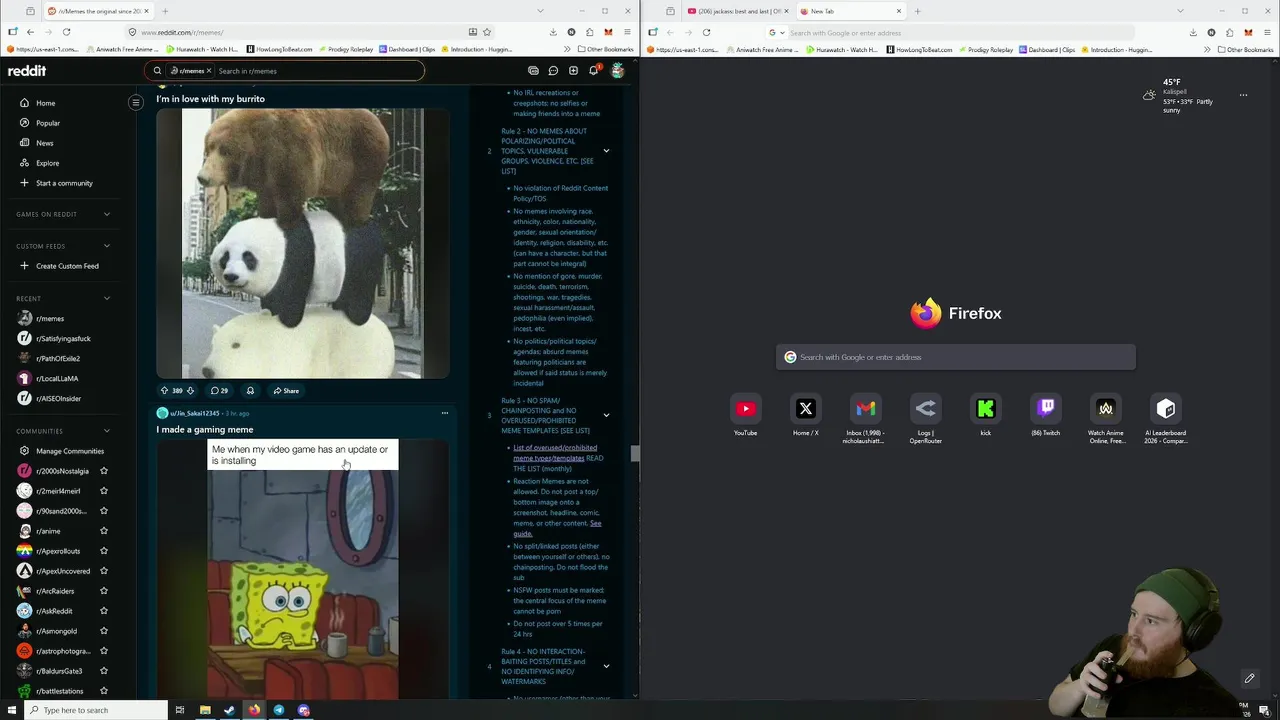Favorite r/AskReddit with star
The image size is (1280, 720).
(103, 611)
